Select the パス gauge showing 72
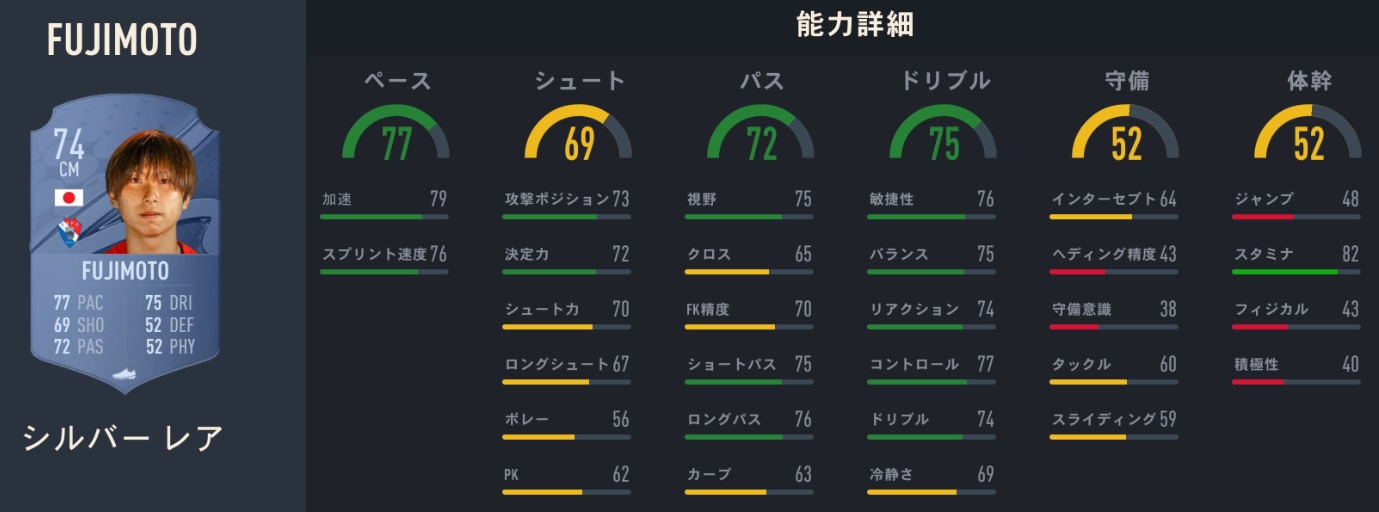The height and width of the screenshot is (512, 1379). point(761,135)
